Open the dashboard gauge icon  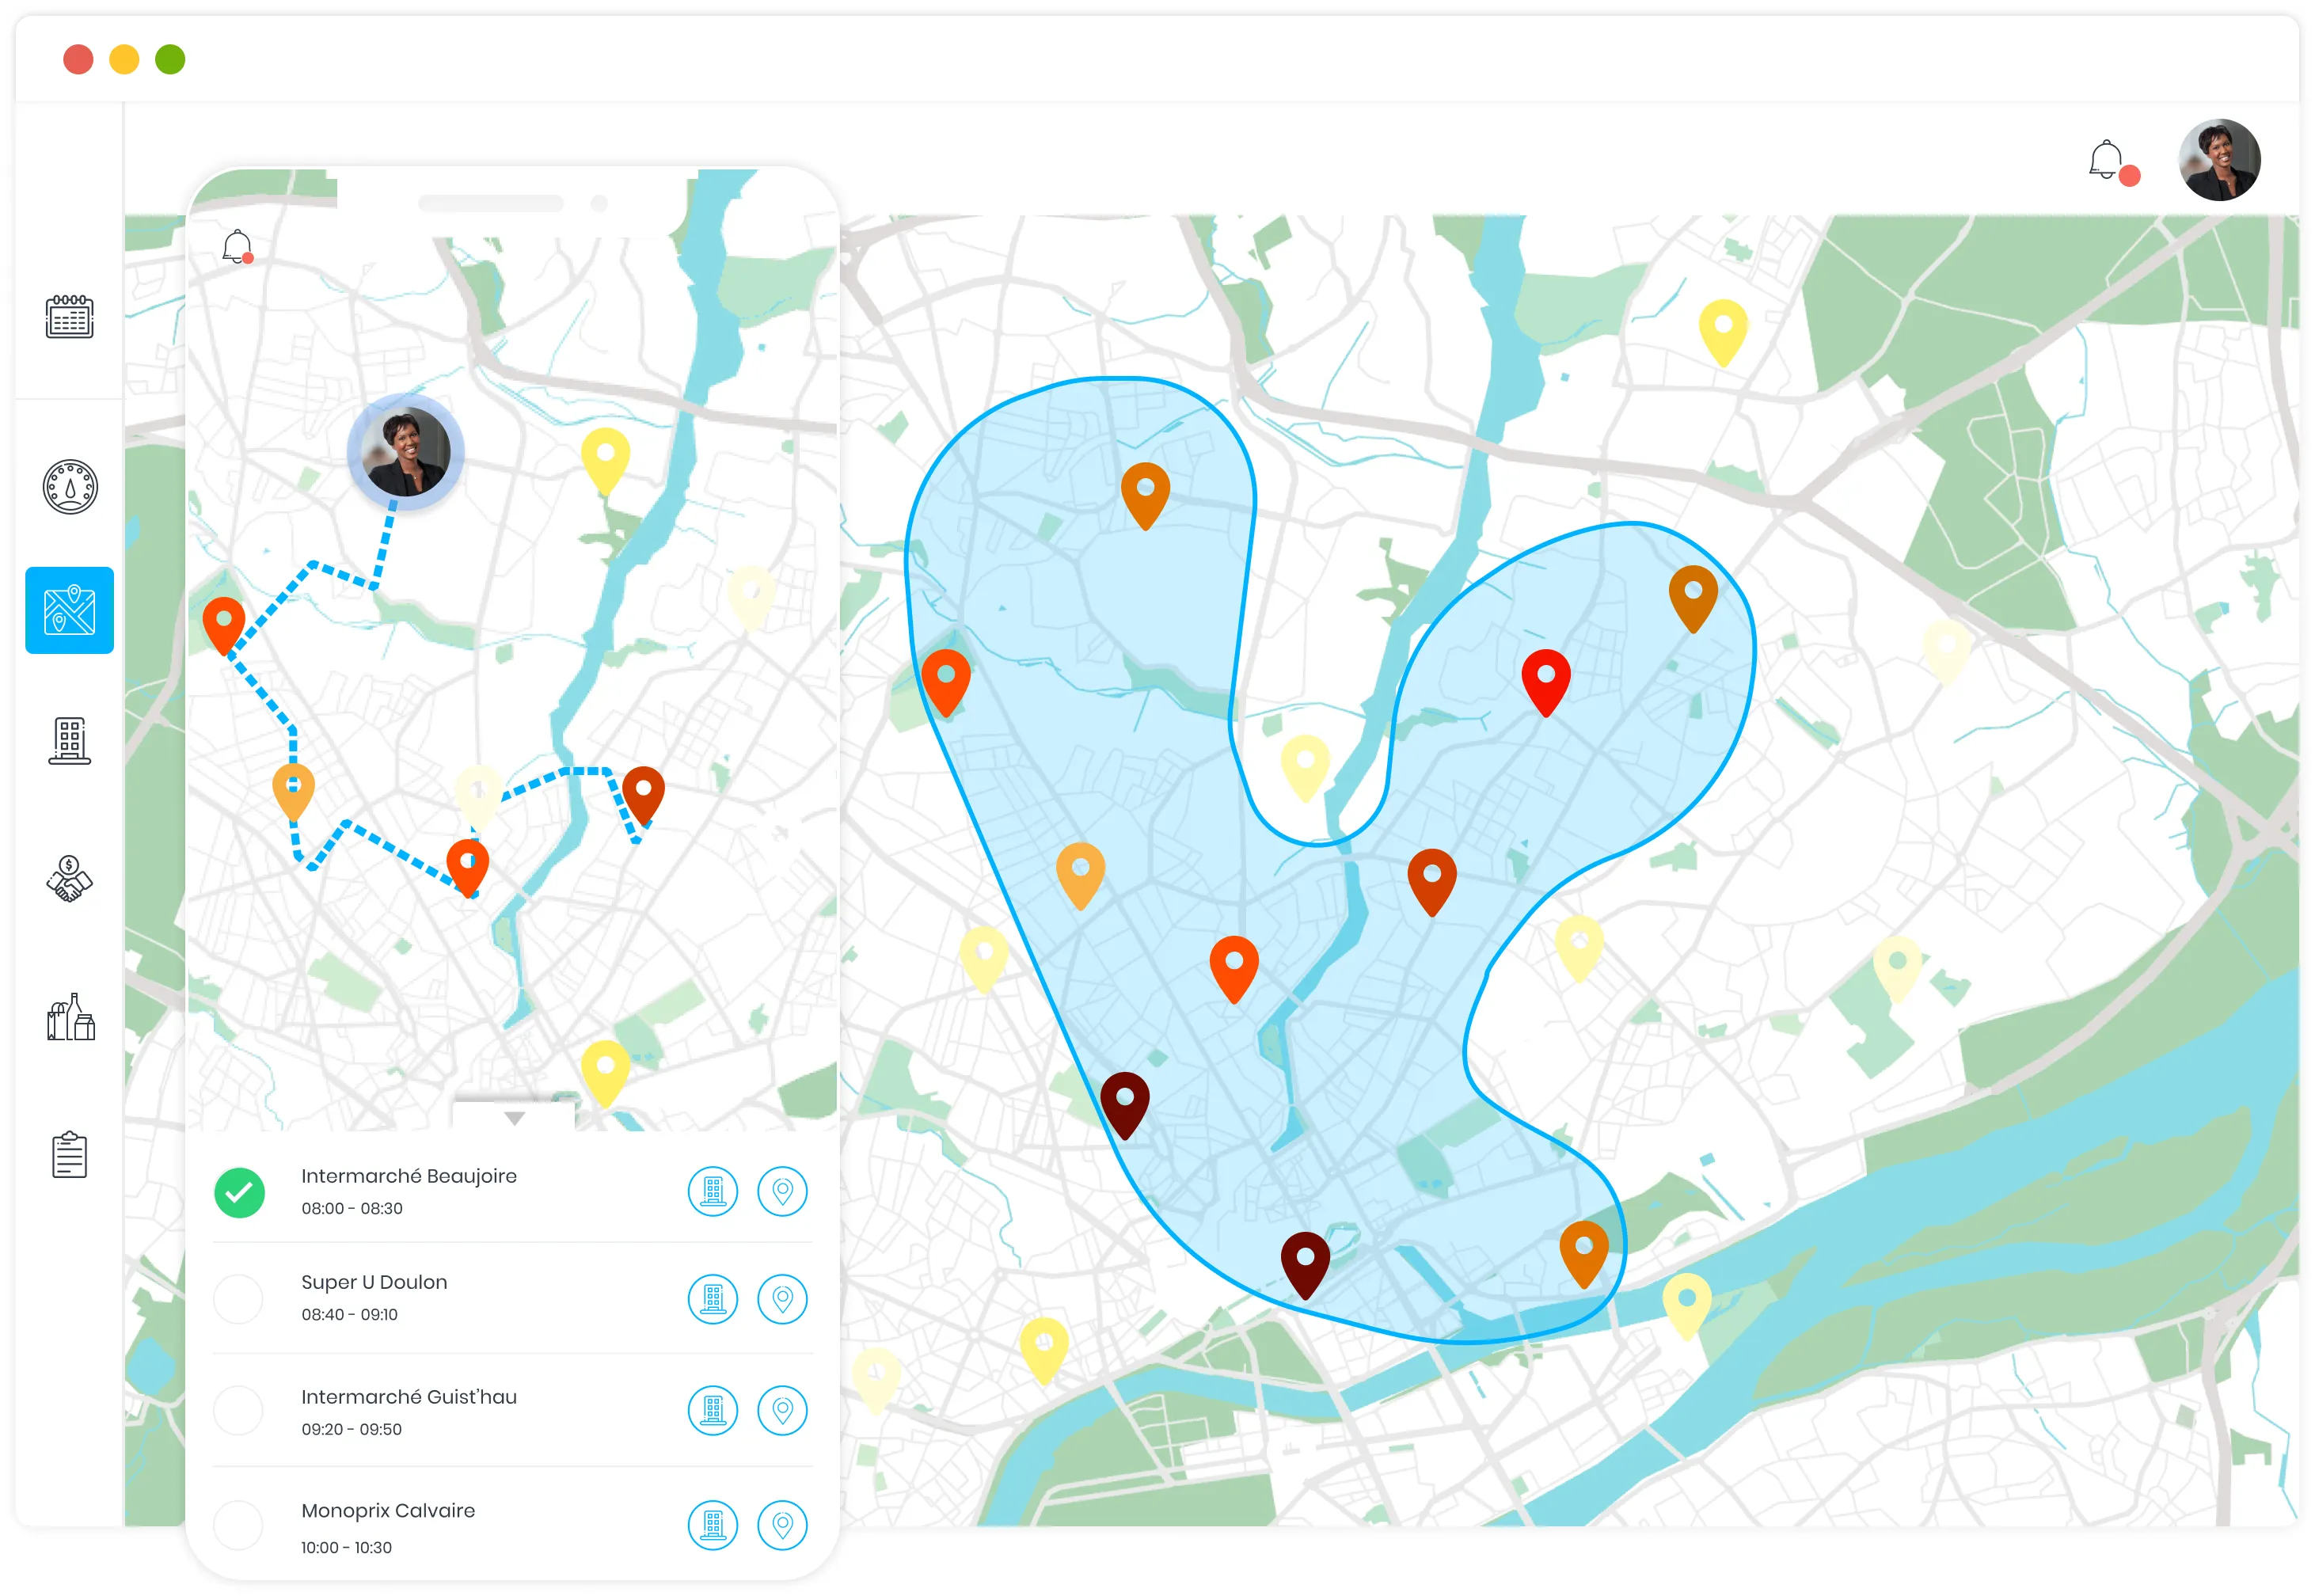coord(69,487)
